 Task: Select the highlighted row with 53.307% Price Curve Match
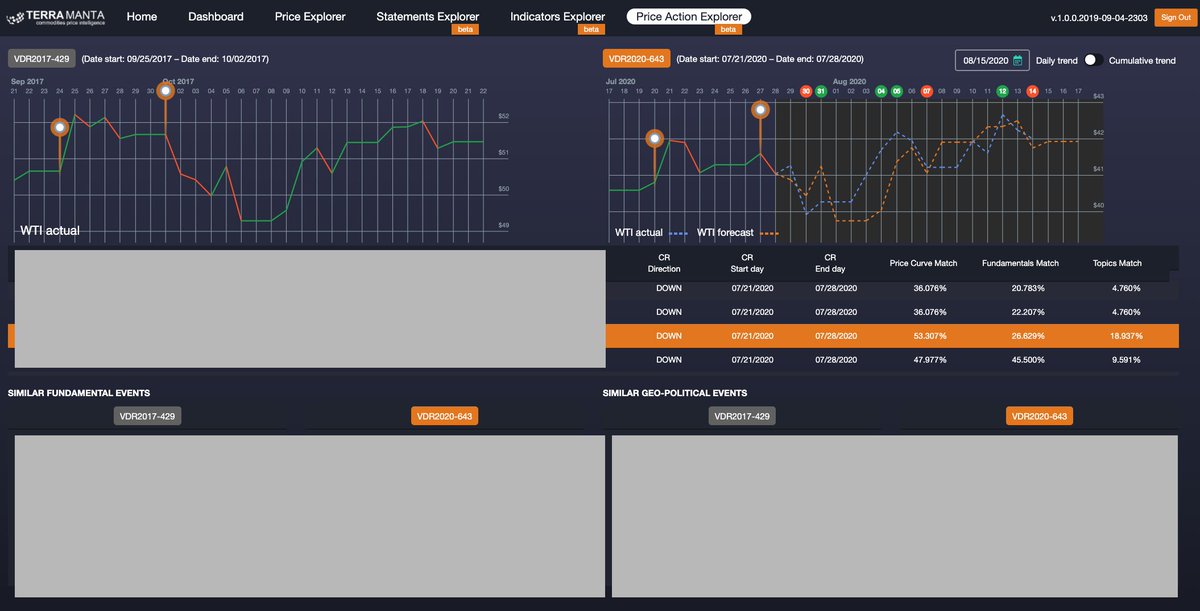[900, 335]
